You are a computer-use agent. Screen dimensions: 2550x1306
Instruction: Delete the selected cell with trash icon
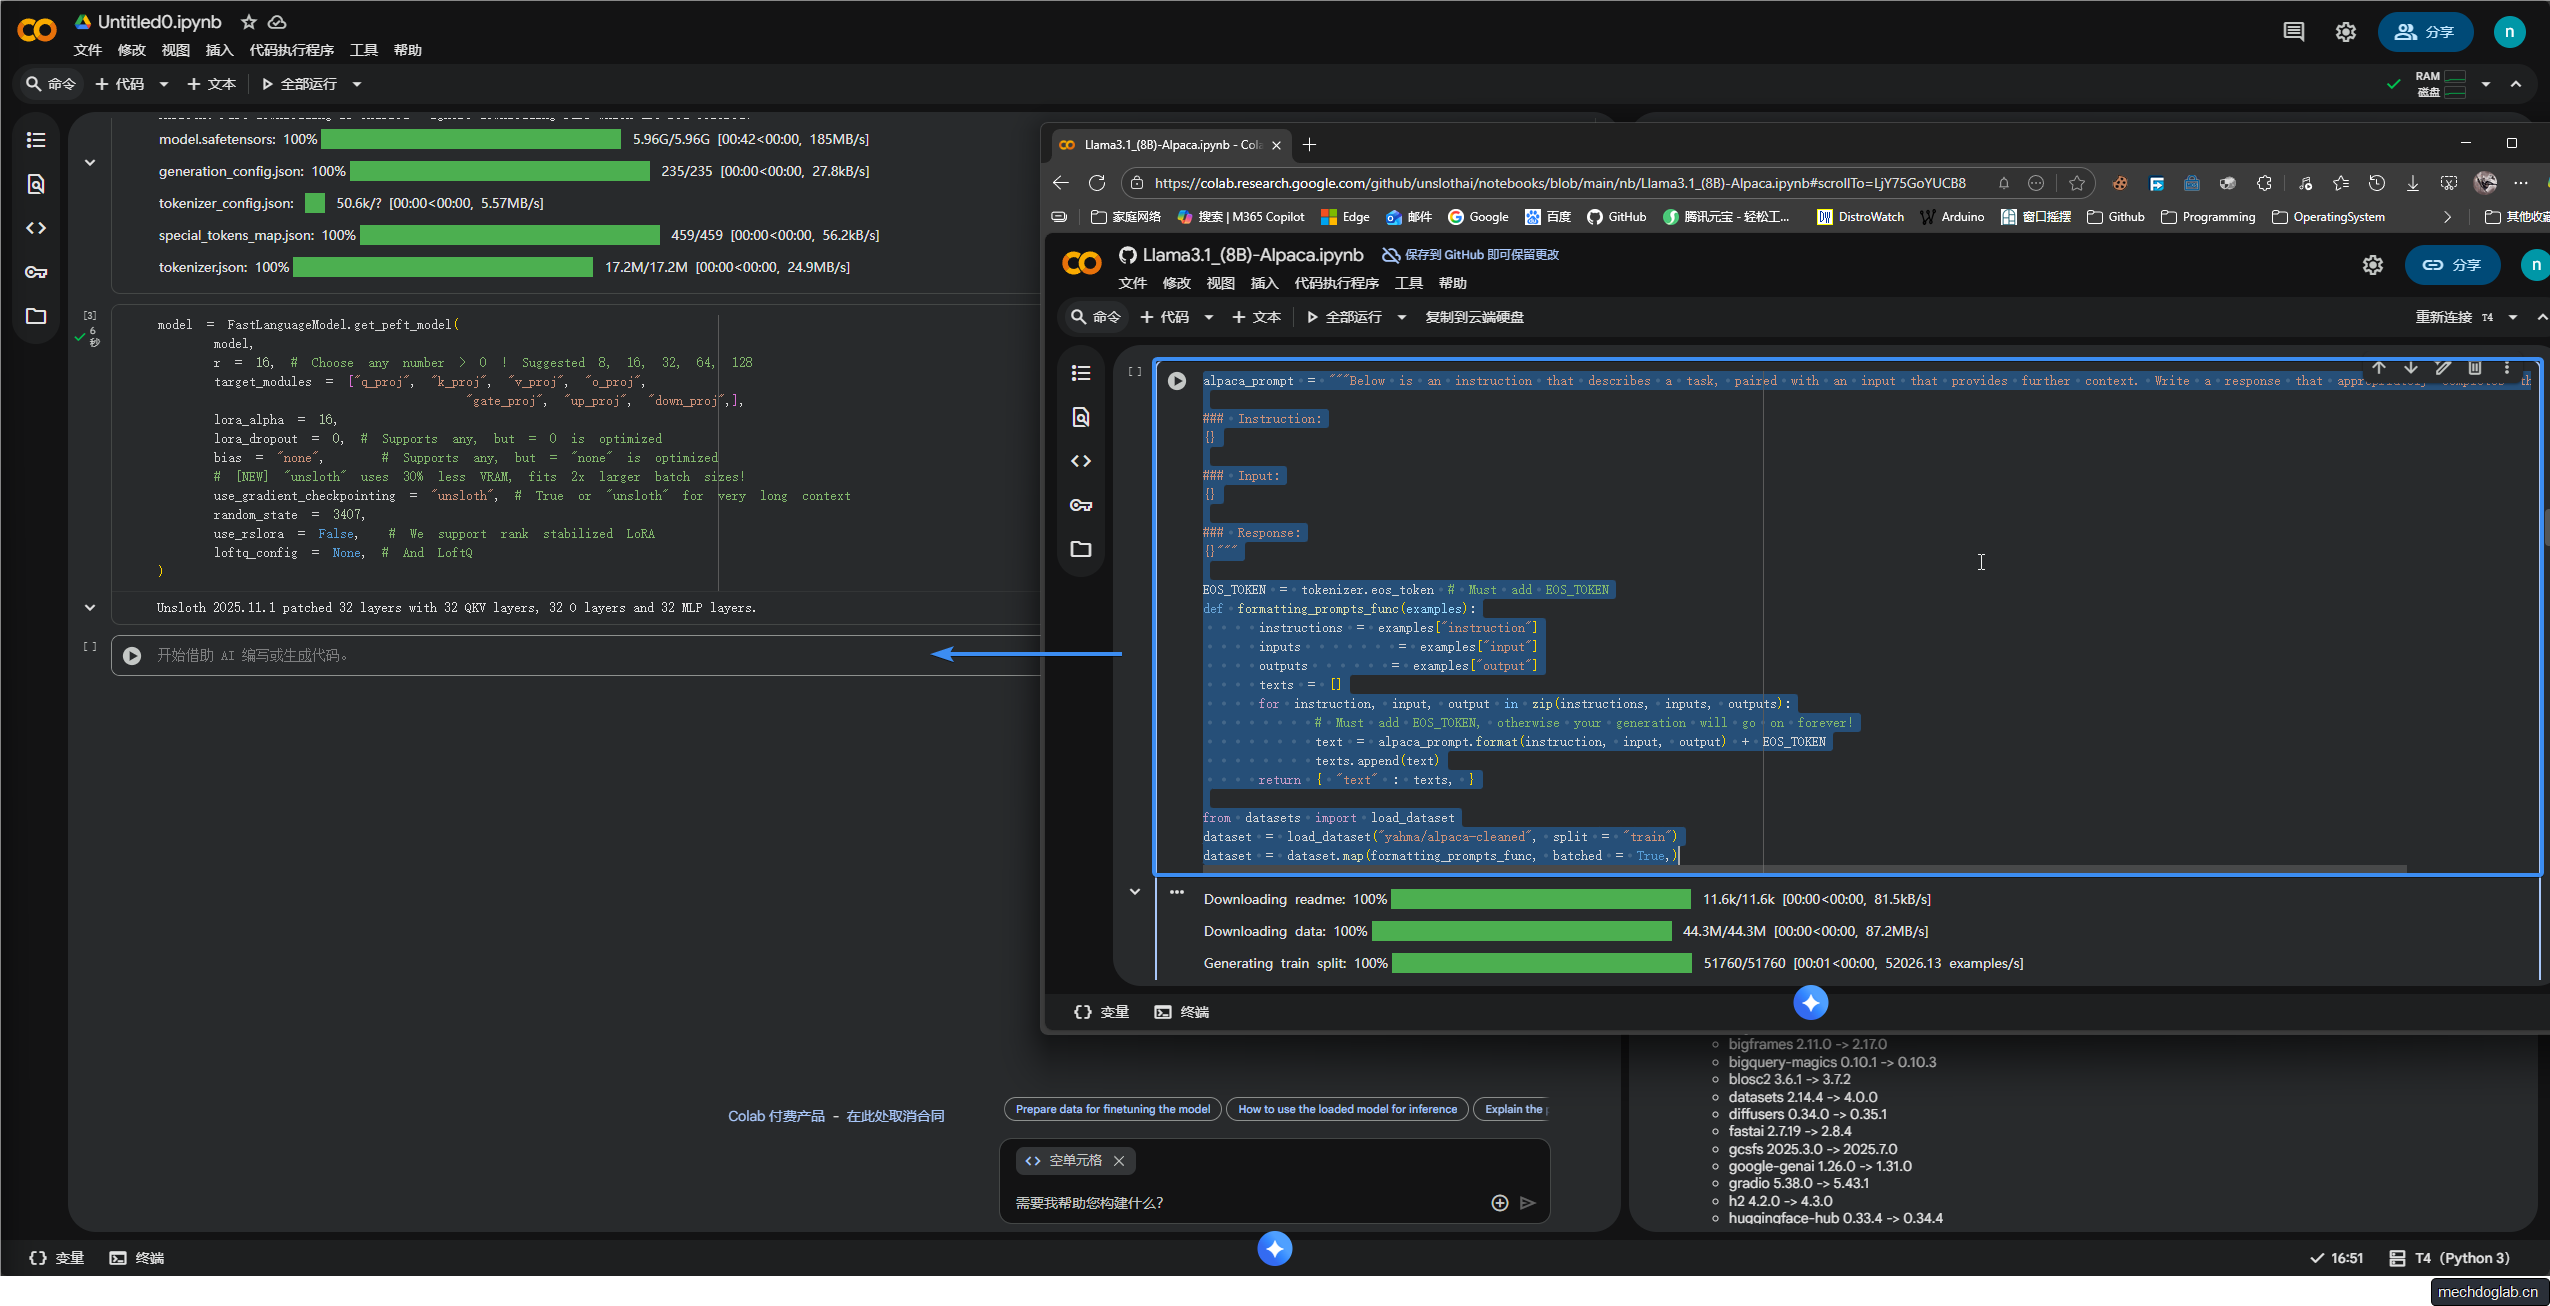2475,368
